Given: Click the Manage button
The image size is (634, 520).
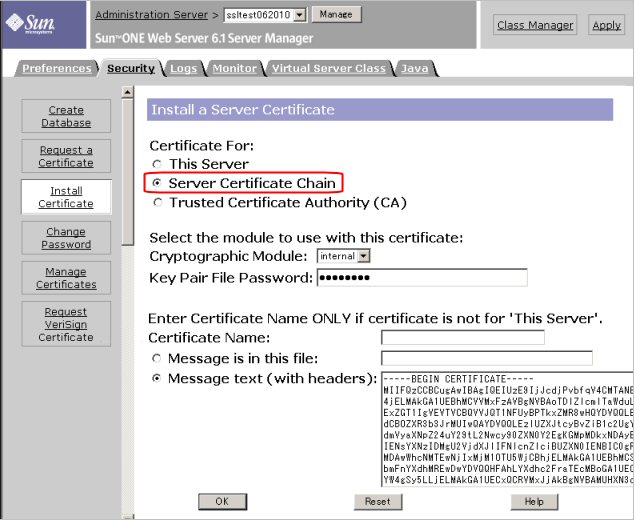Looking at the screenshot, I should point(336,14).
